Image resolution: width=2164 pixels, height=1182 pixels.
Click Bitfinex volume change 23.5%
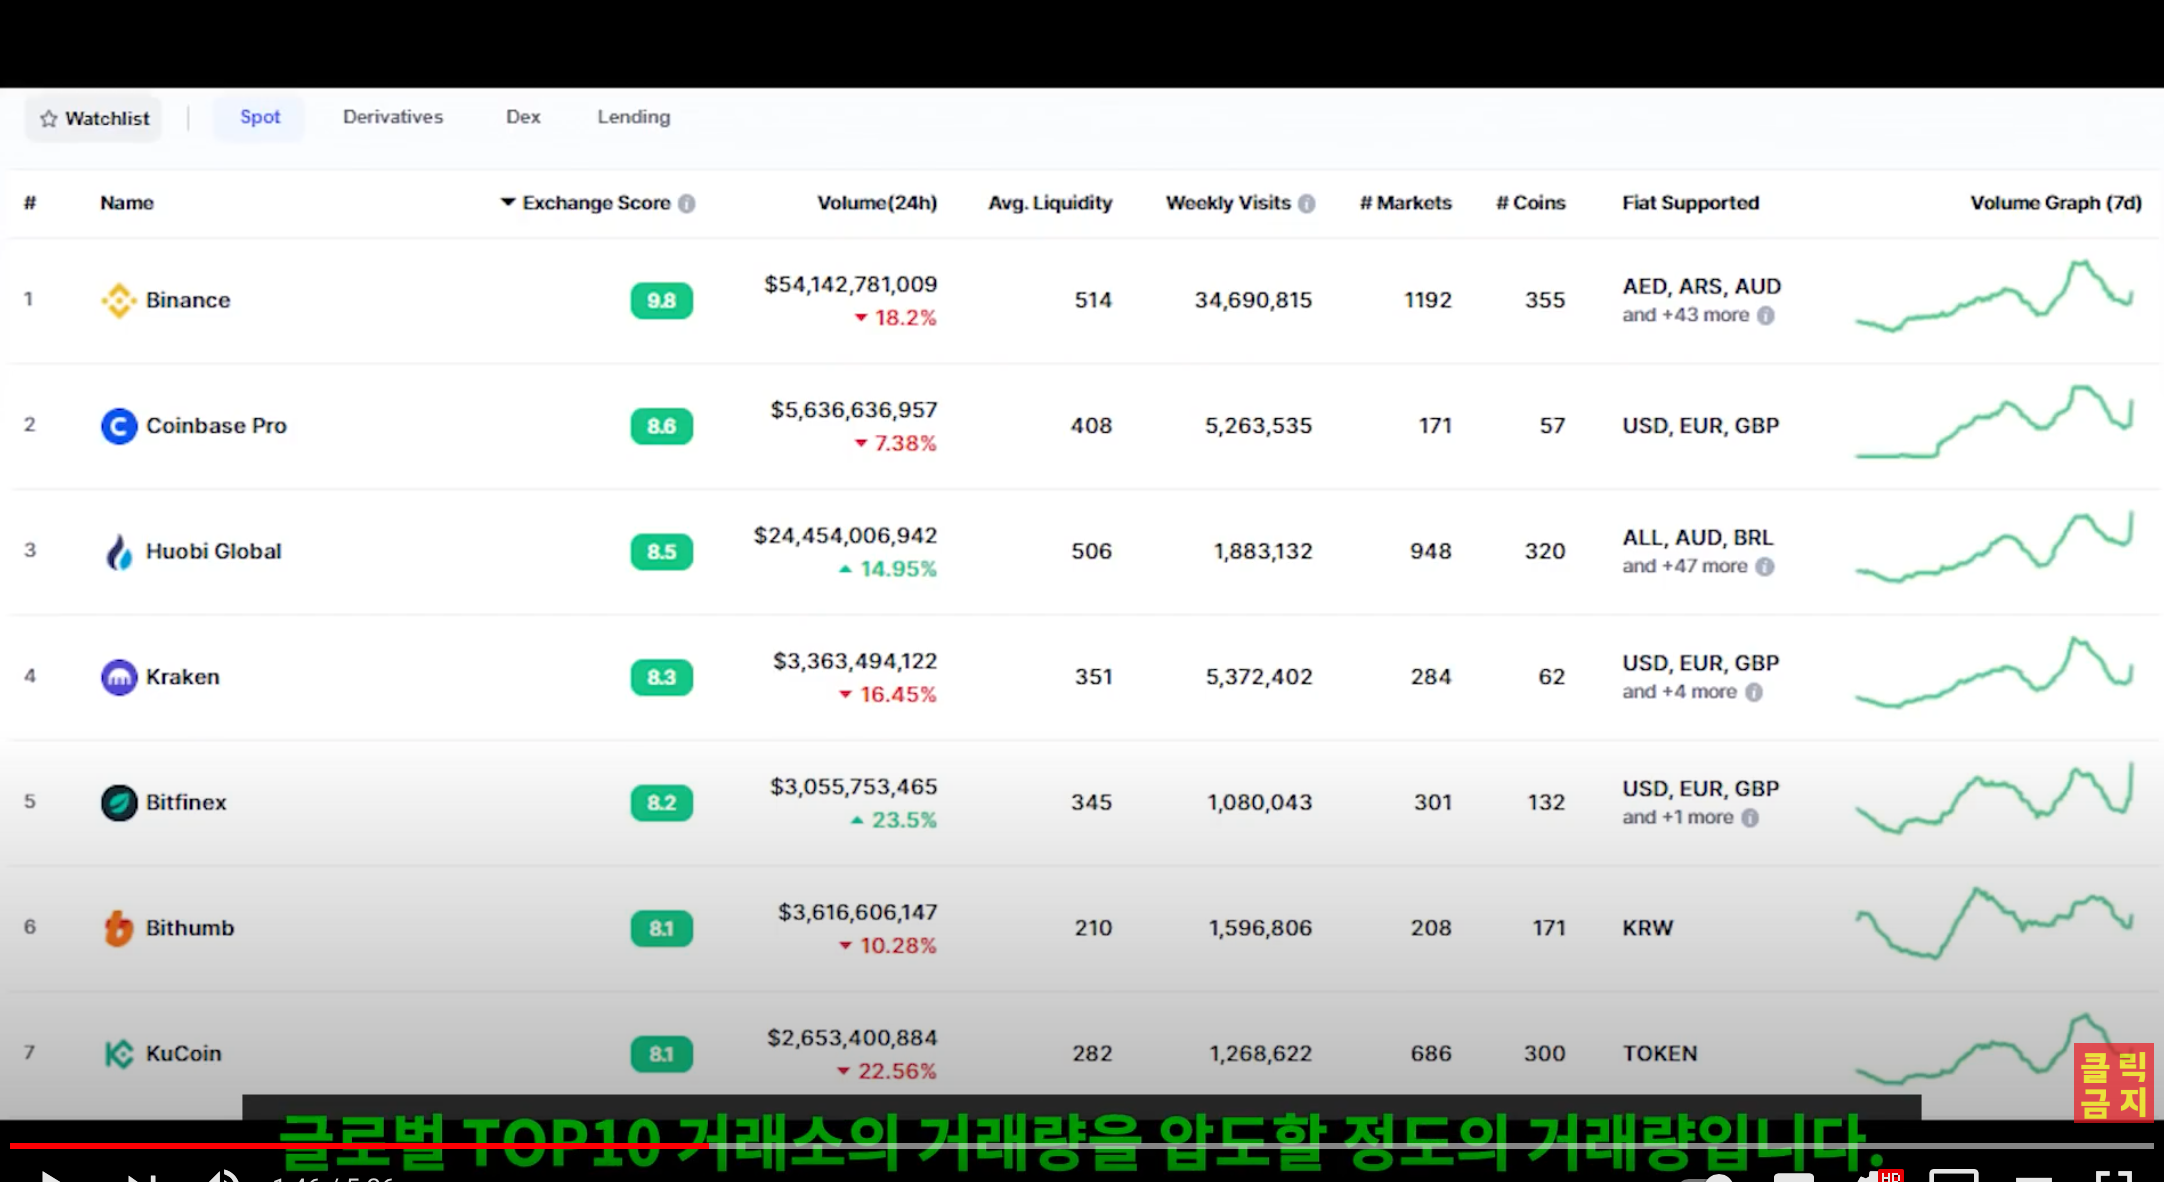click(894, 820)
